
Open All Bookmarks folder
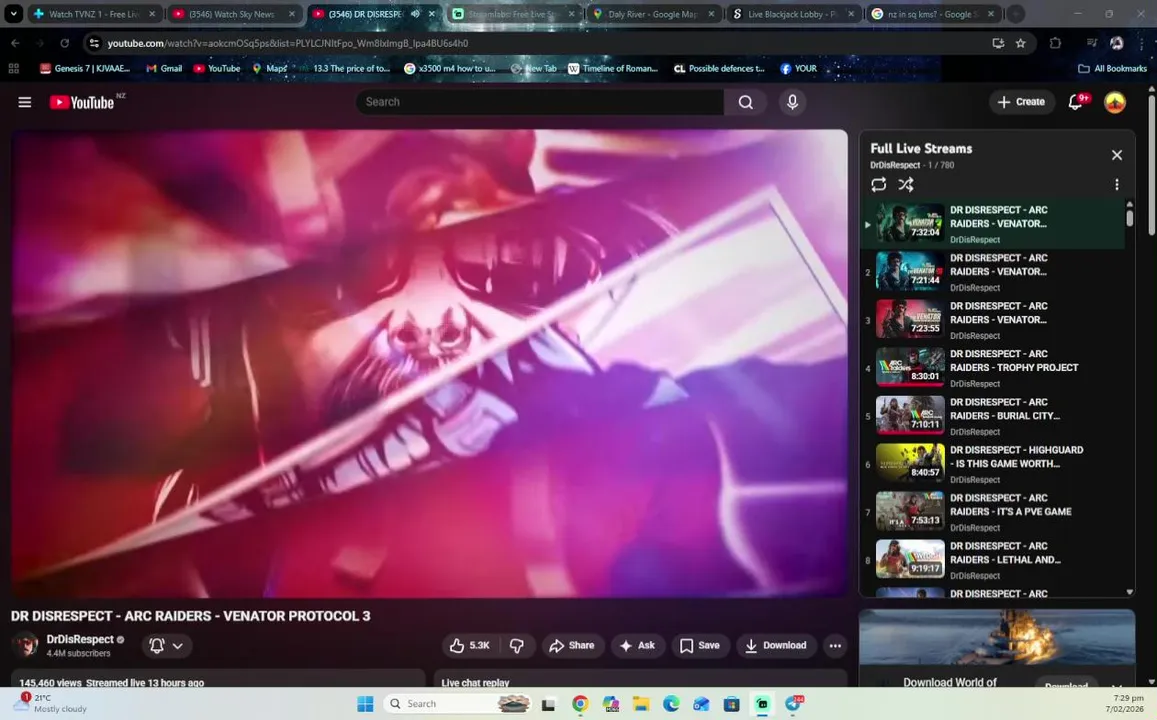[x=1112, y=68]
